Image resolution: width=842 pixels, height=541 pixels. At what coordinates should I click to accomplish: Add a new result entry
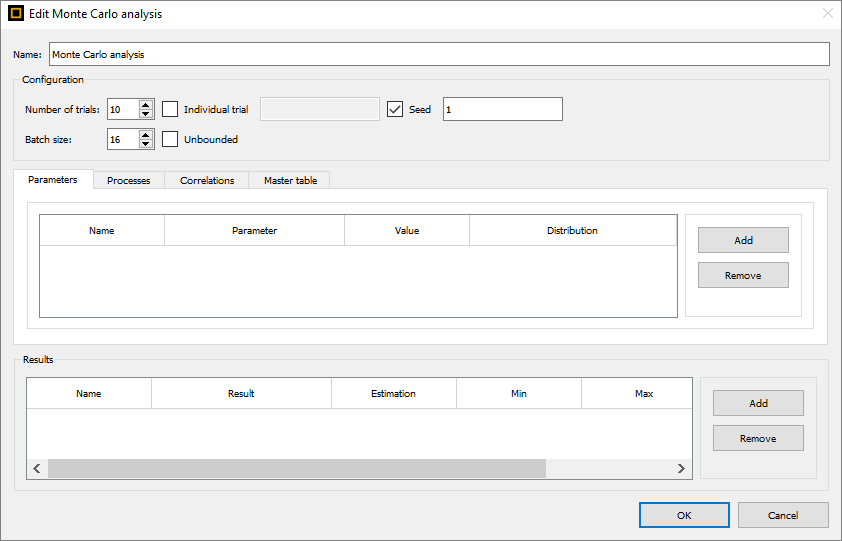click(758, 403)
